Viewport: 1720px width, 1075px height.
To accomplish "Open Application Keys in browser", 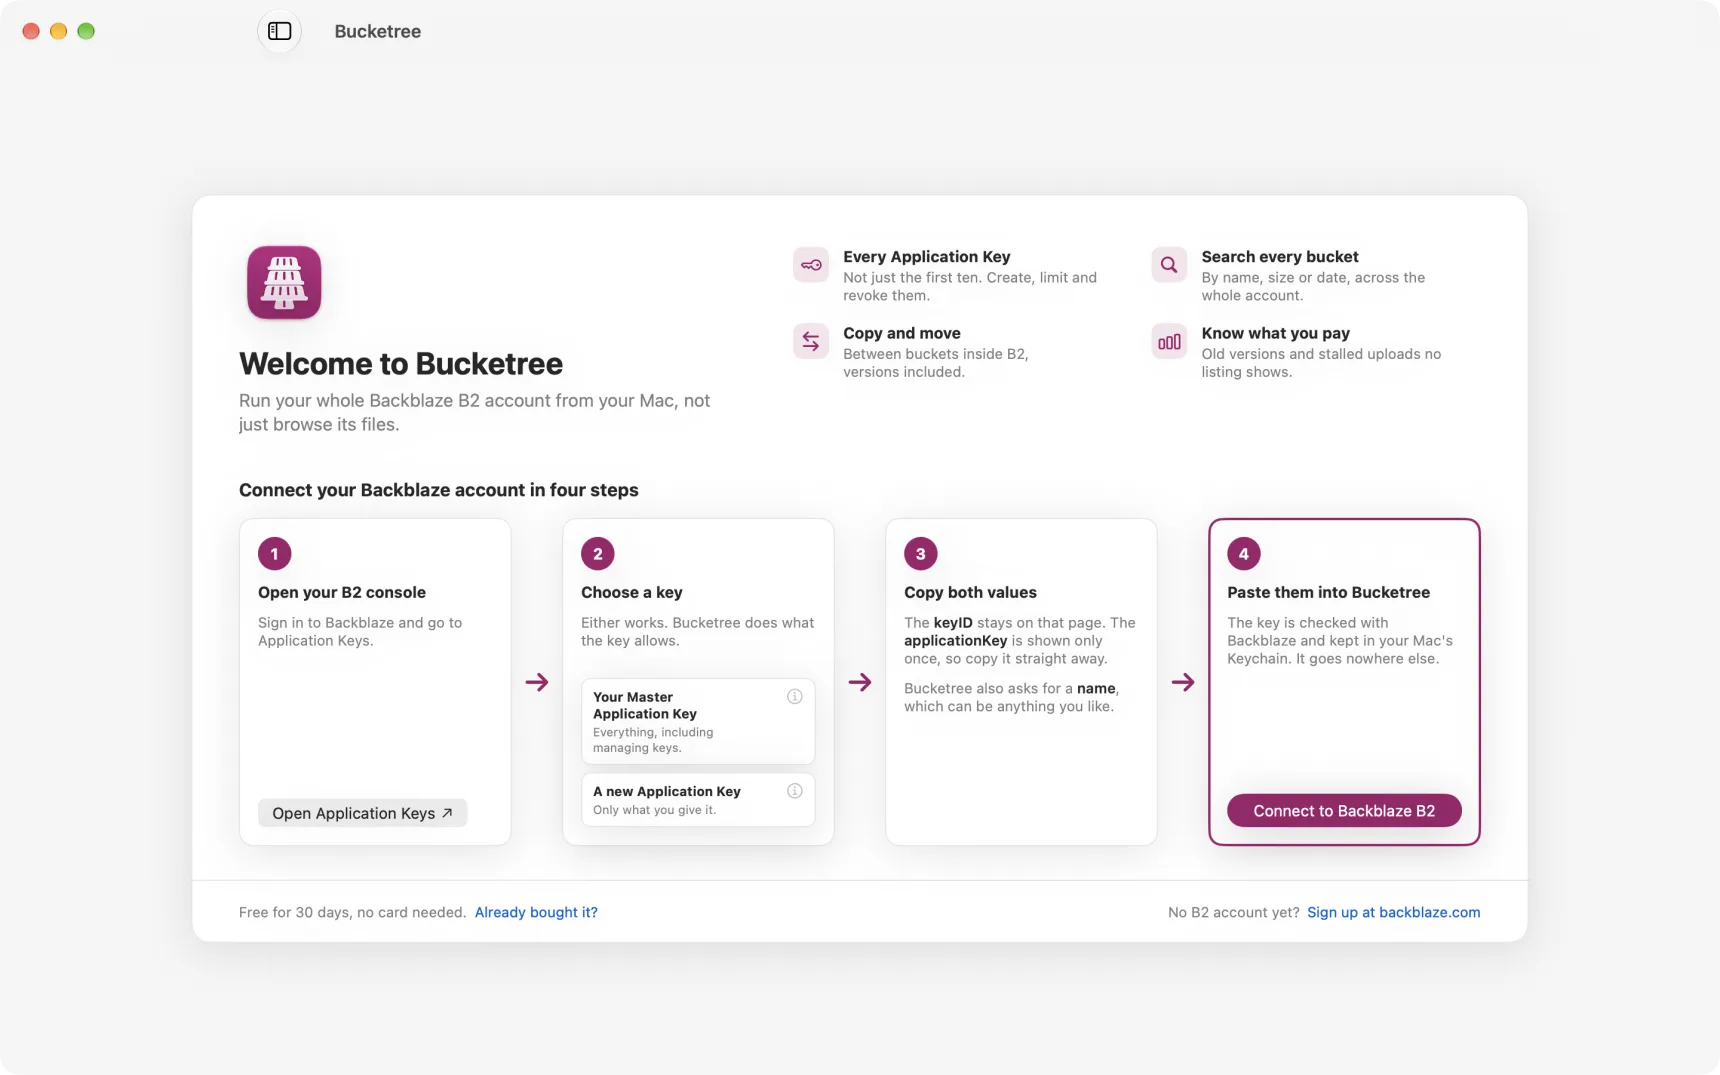I will coord(362,813).
